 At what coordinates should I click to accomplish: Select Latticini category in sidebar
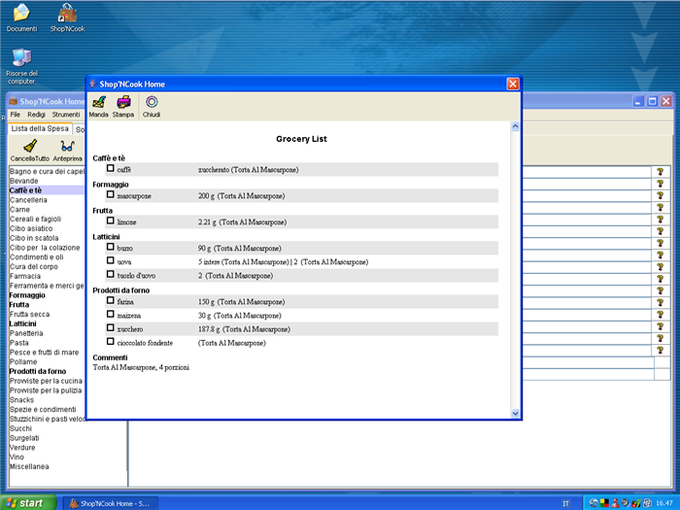(x=23, y=324)
